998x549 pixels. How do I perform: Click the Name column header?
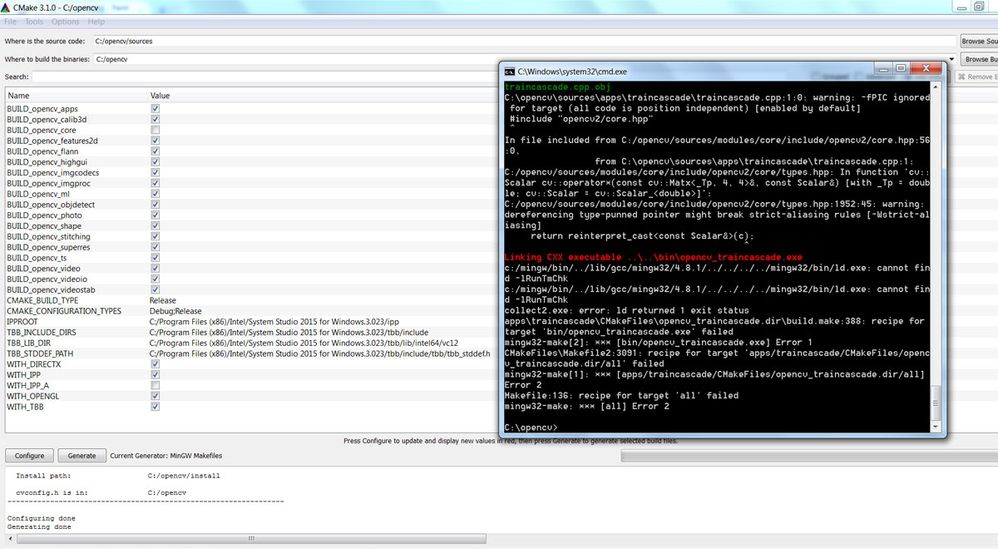click(18, 96)
